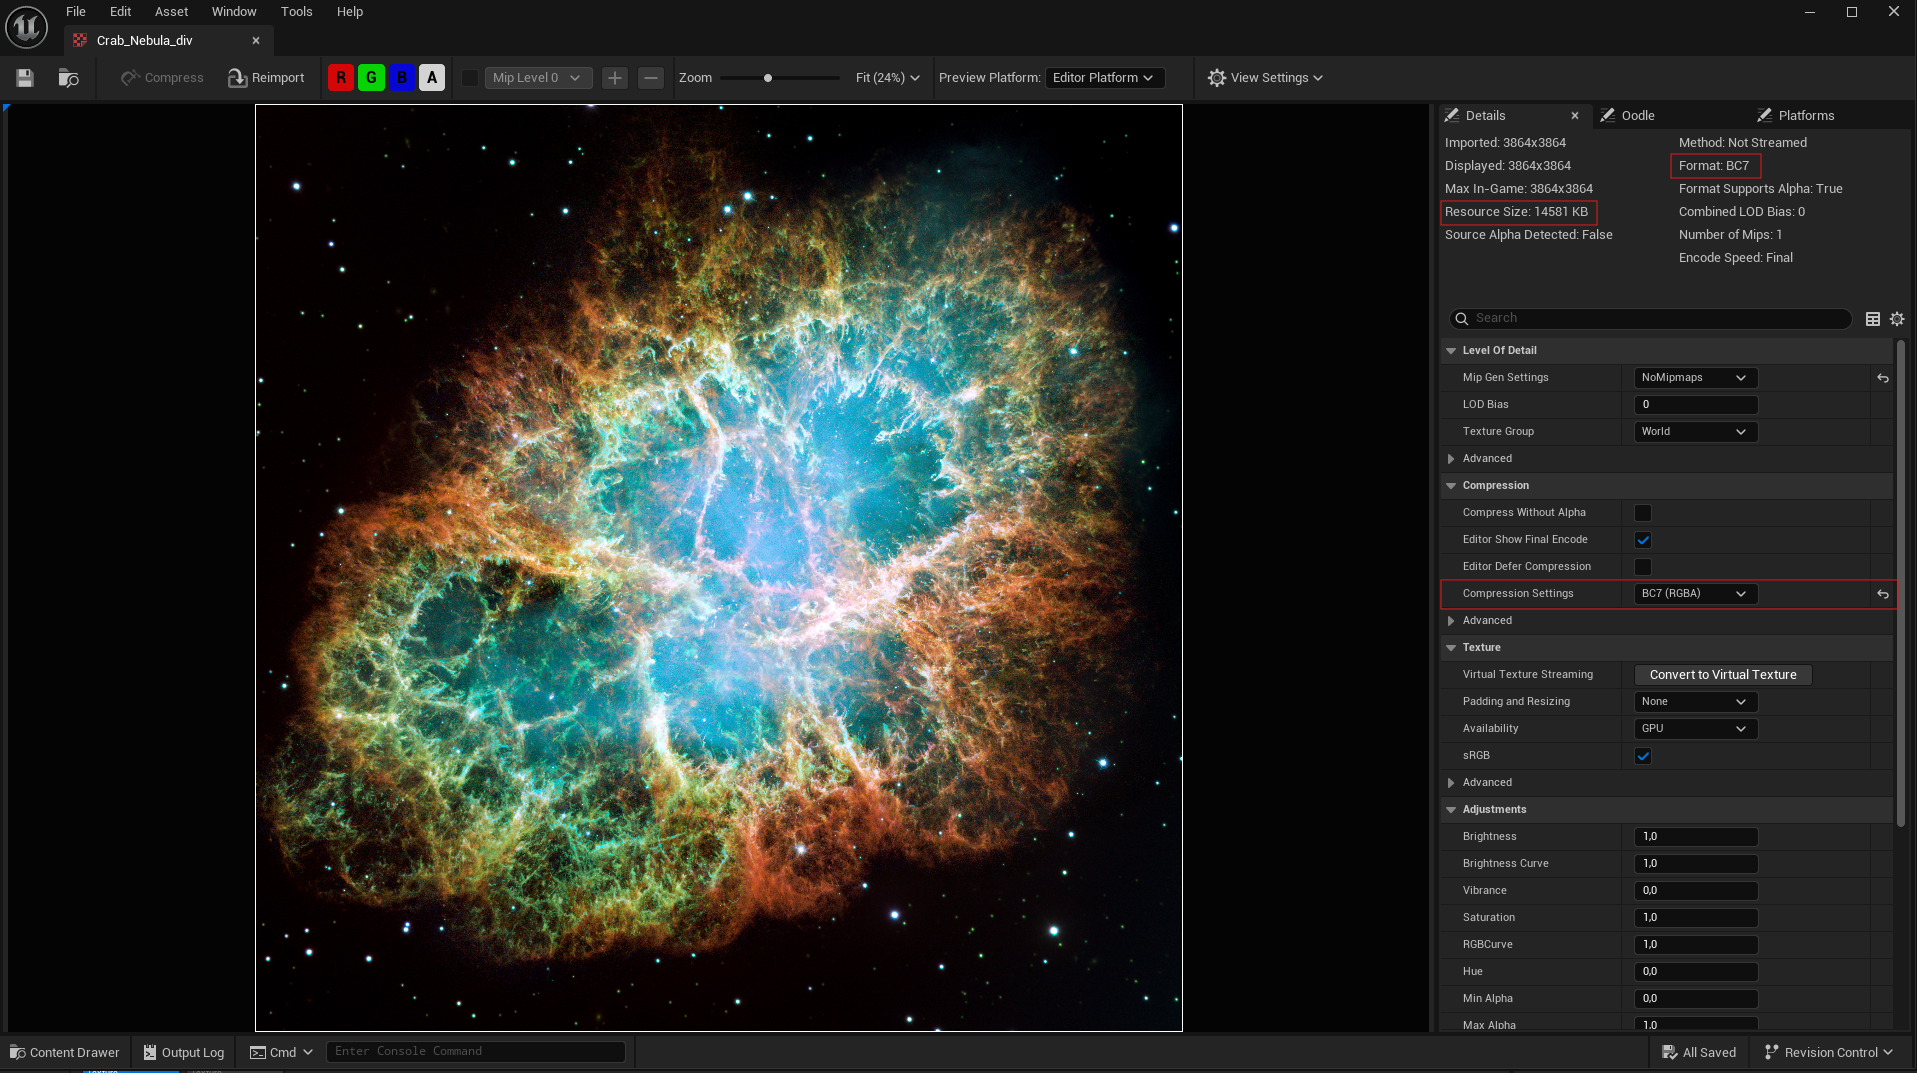Image resolution: width=1917 pixels, height=1073 pixels.
Task: Open the Mip Level 0 dropdown
Action: [538, 78]
